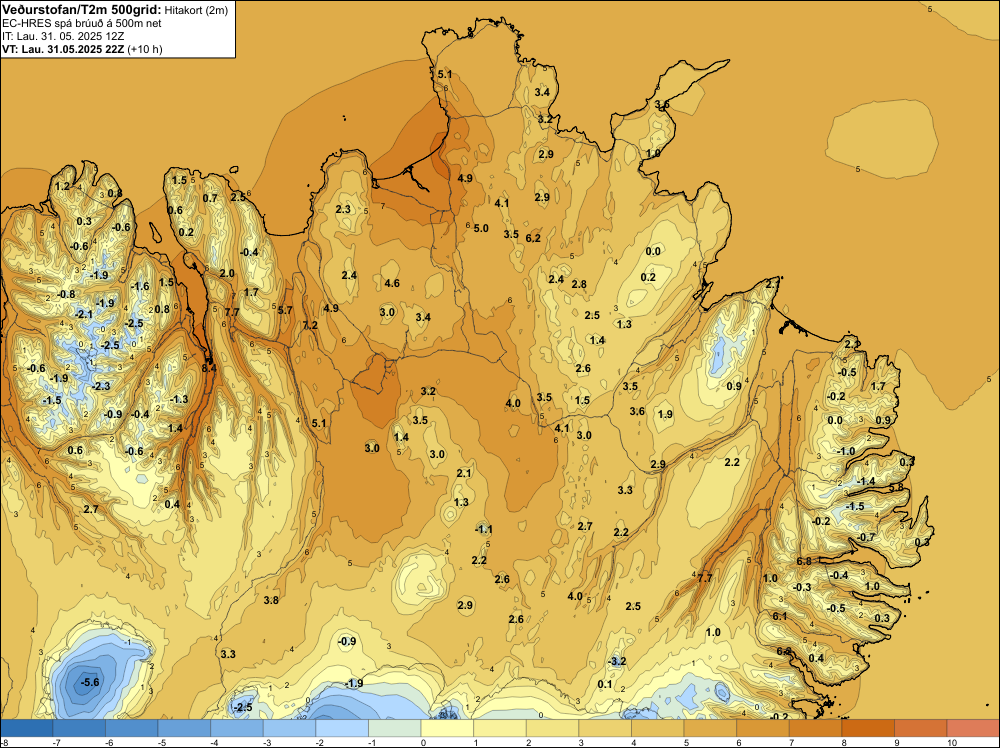Click the 'Veðurstofan/T2m 500grid:' title text
Image resolution: width=1000 pixels, height=748 pixels.
tap(82, 9)
